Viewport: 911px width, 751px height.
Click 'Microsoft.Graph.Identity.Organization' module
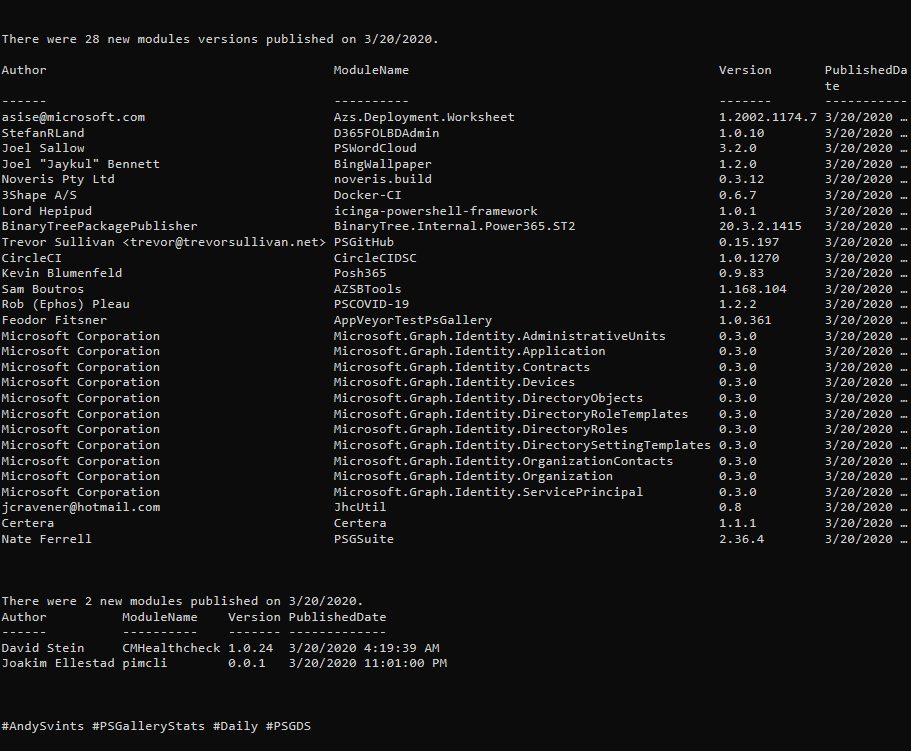[x=473, y=477]
